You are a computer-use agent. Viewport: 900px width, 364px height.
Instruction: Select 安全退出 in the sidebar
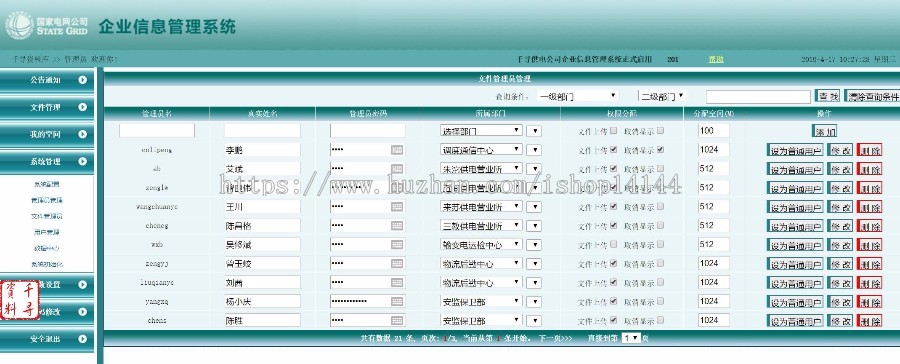[46, 339]
